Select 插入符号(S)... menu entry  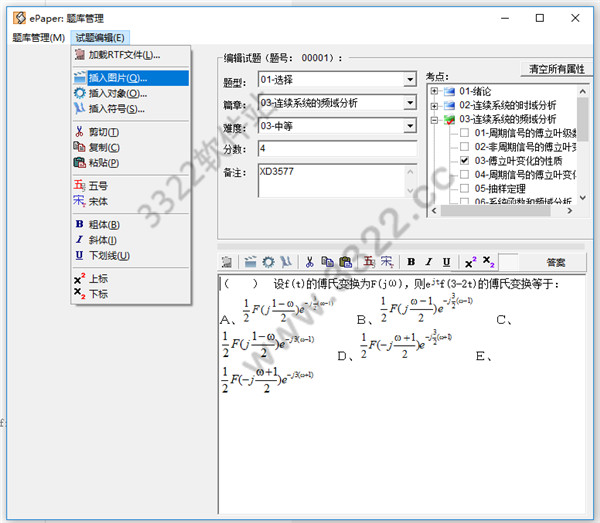coord(130,109)
